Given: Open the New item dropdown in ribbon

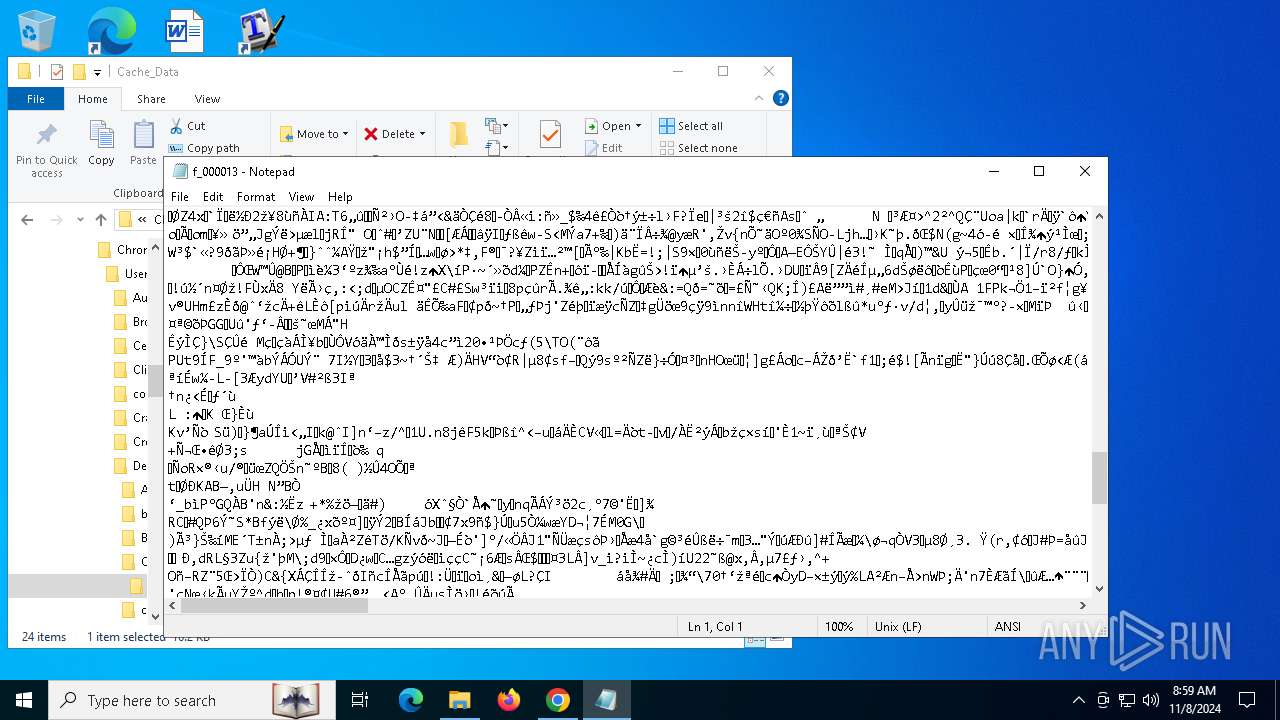Looking at the screenshot, I should point(495,126).
